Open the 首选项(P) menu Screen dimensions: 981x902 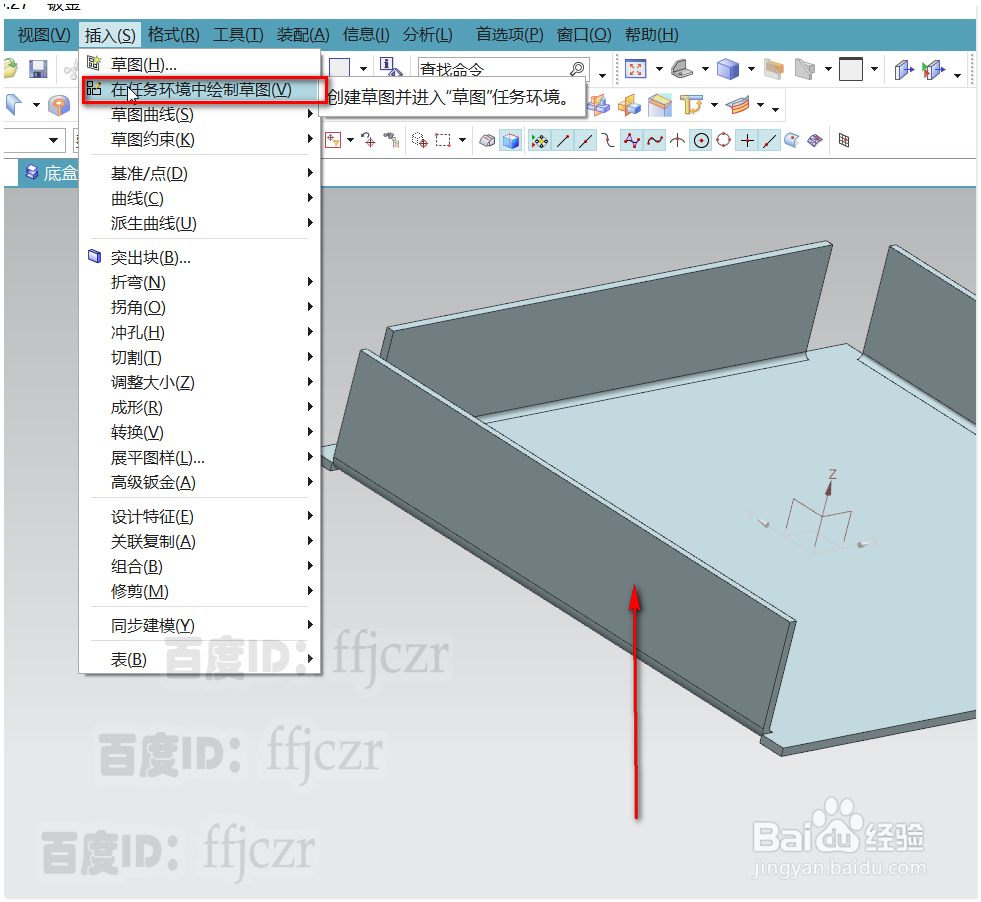tap(510, 35)
